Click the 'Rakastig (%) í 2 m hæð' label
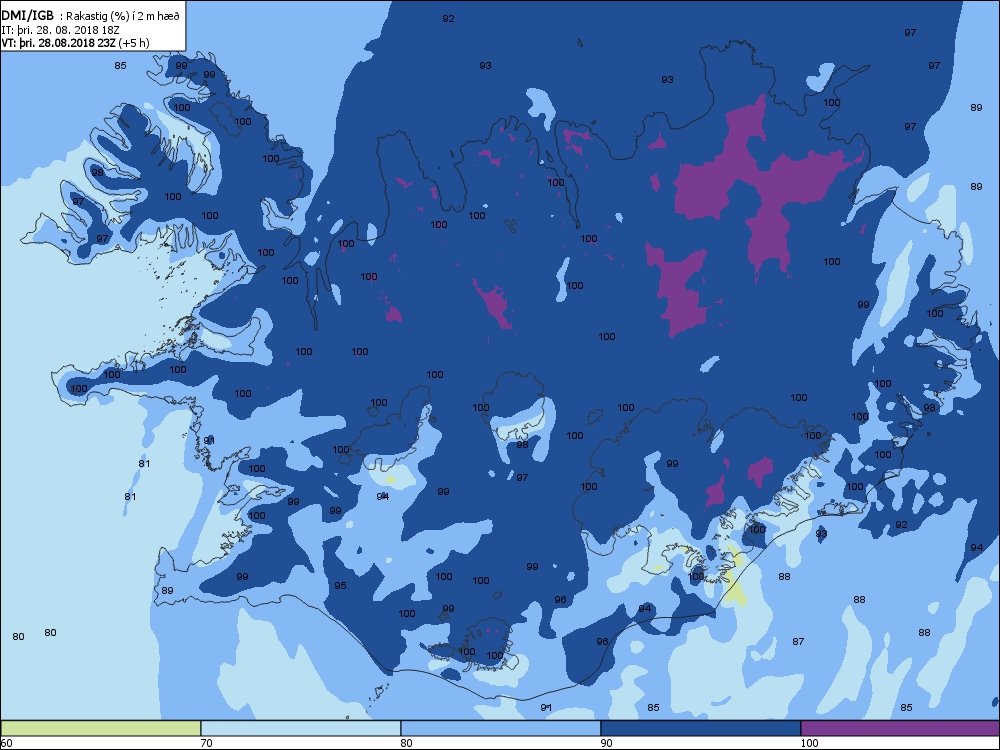The height and width of the screenshot is (750, 1000). point(123,17)
